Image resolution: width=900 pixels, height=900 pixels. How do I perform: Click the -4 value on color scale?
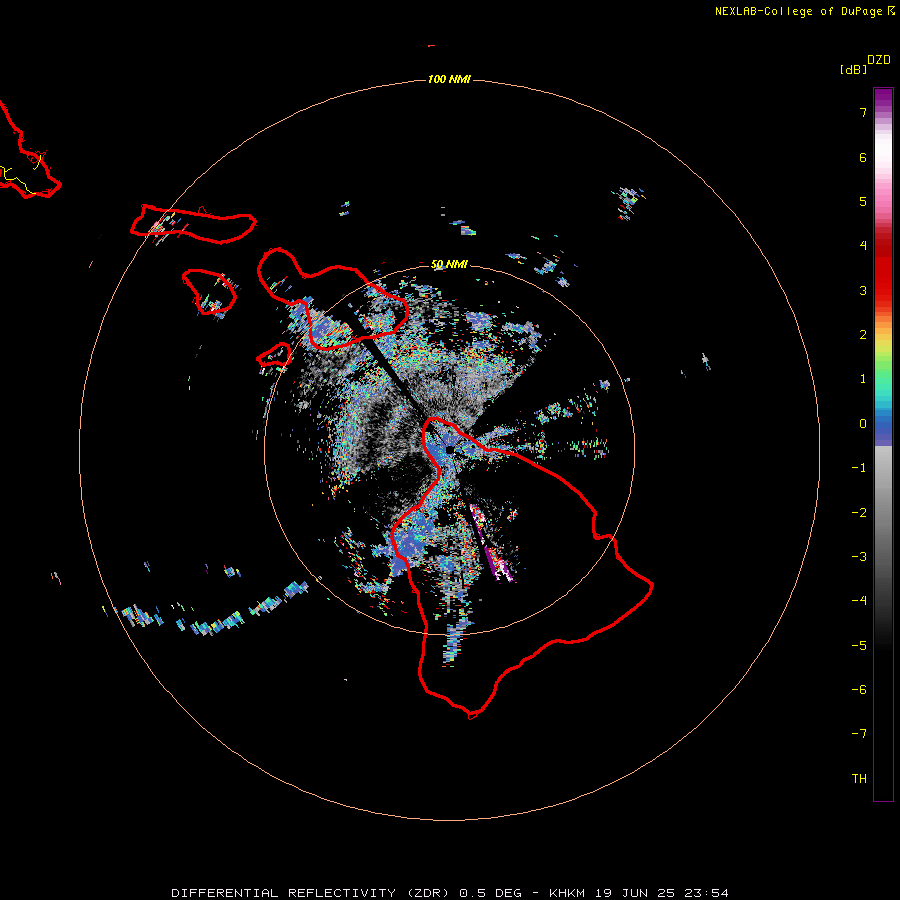(x=859, y=601)
